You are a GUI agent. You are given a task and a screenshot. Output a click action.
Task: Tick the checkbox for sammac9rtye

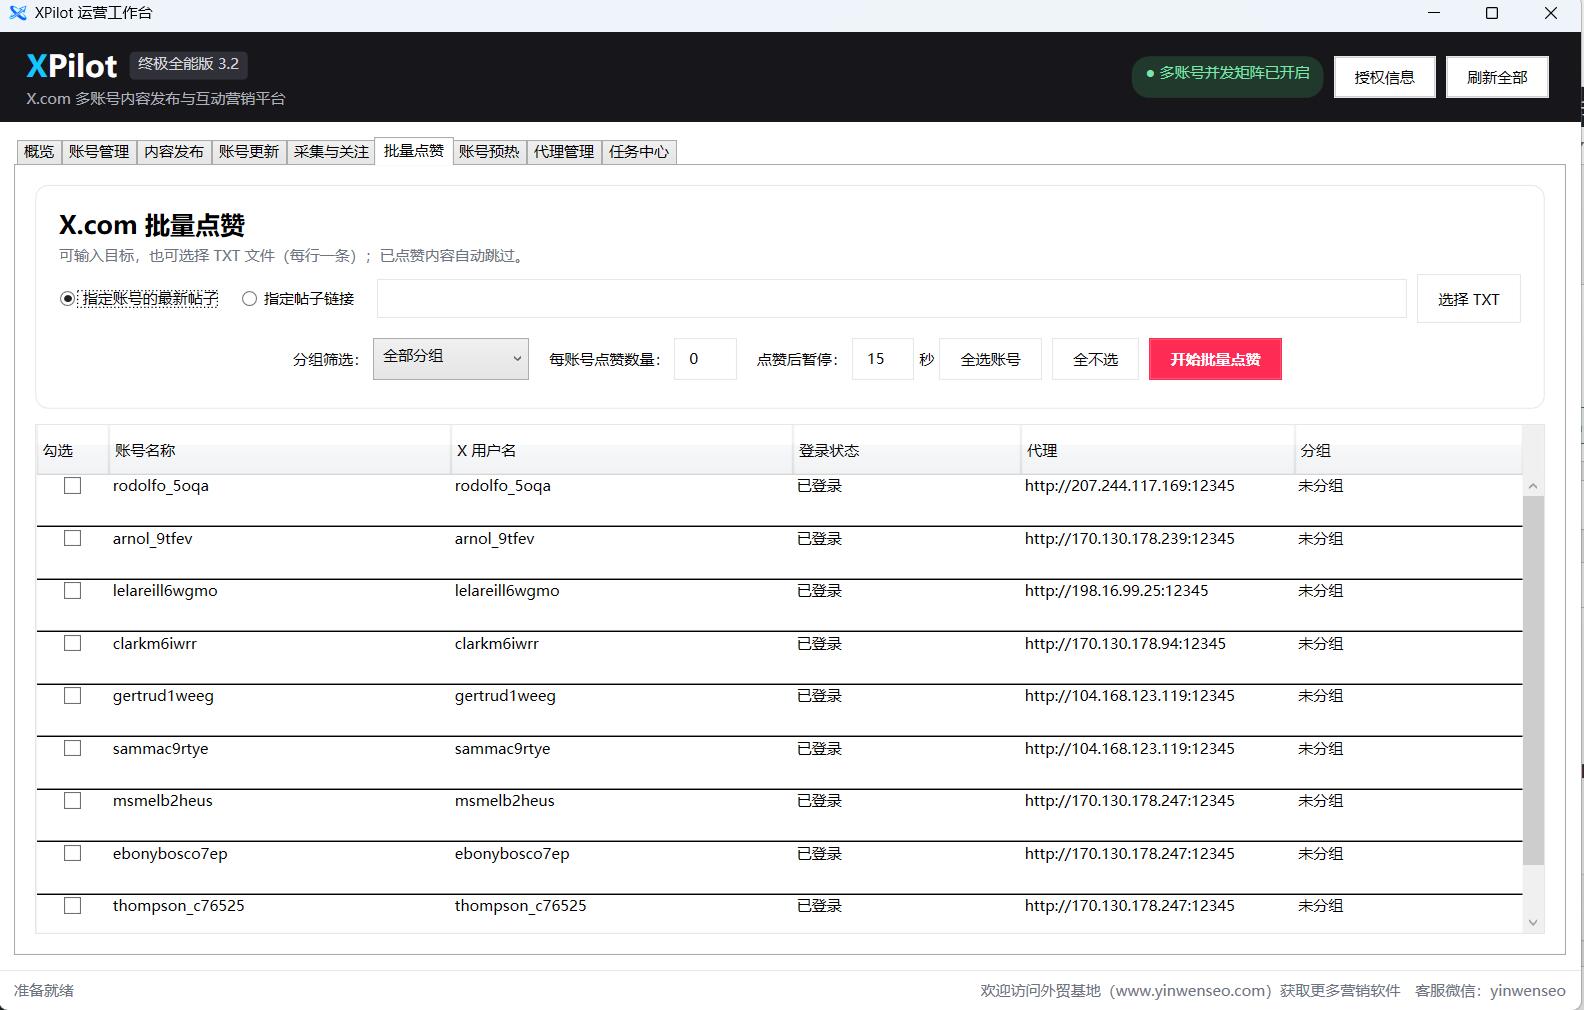(72, 748)
